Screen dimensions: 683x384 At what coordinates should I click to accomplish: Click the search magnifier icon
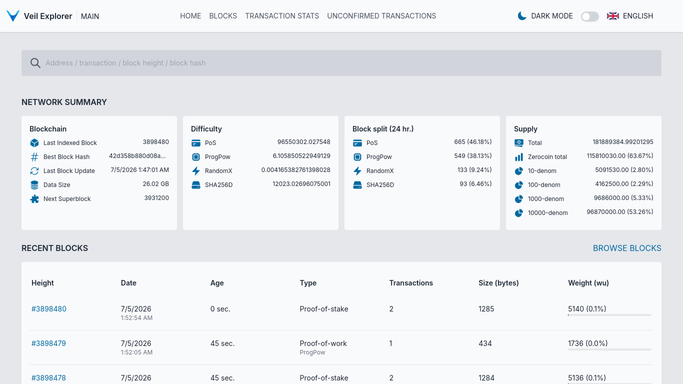coord(35,63)
